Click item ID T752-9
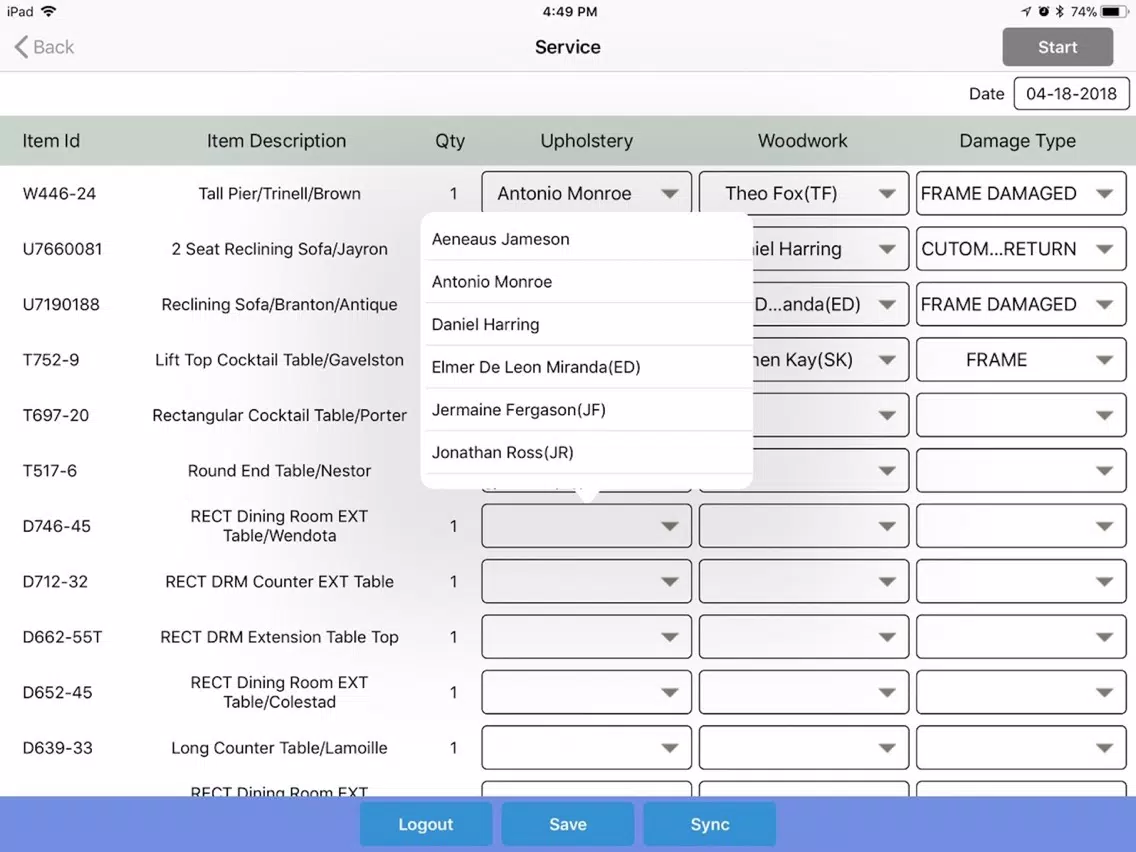 (x=51, y=360)
